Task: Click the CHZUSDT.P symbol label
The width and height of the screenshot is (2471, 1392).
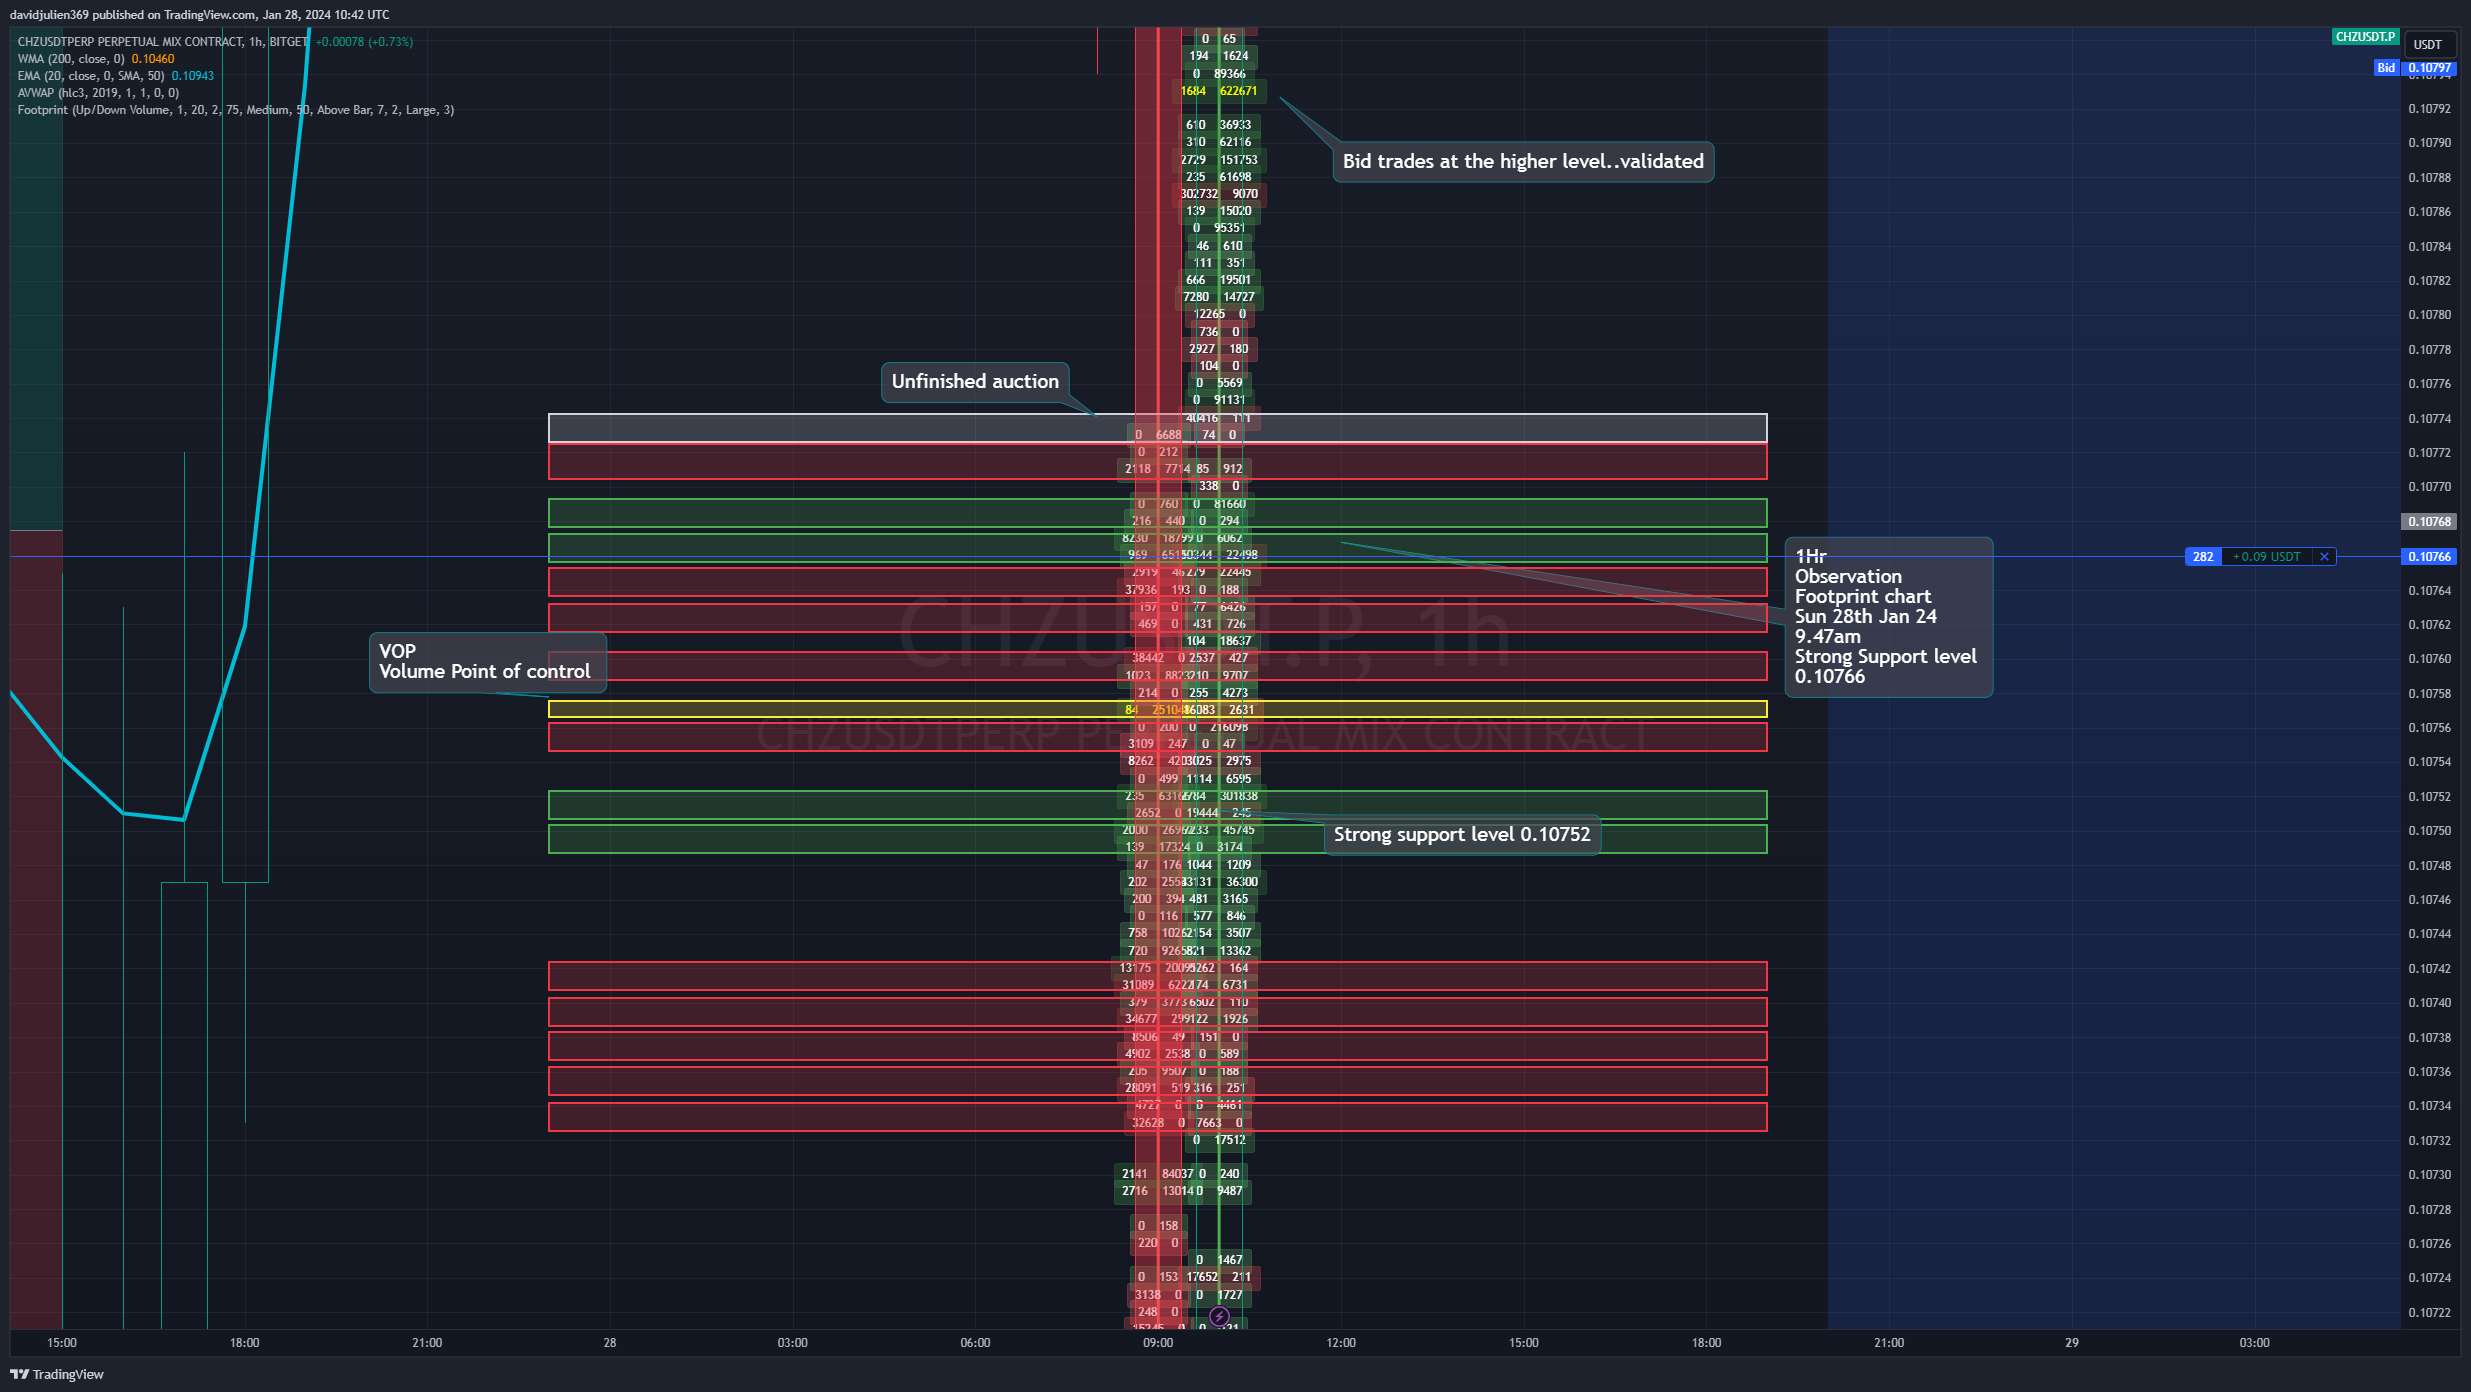Action: tap(2365, 37)
